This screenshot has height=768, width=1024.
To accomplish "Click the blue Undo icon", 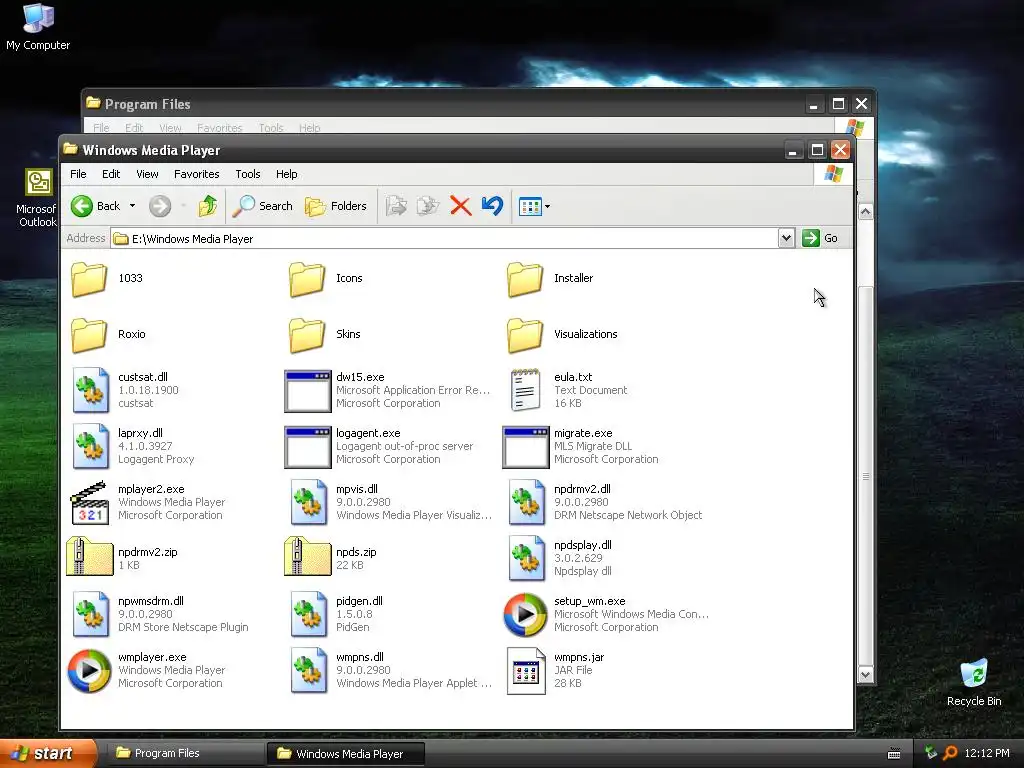I will click(492, 206).
